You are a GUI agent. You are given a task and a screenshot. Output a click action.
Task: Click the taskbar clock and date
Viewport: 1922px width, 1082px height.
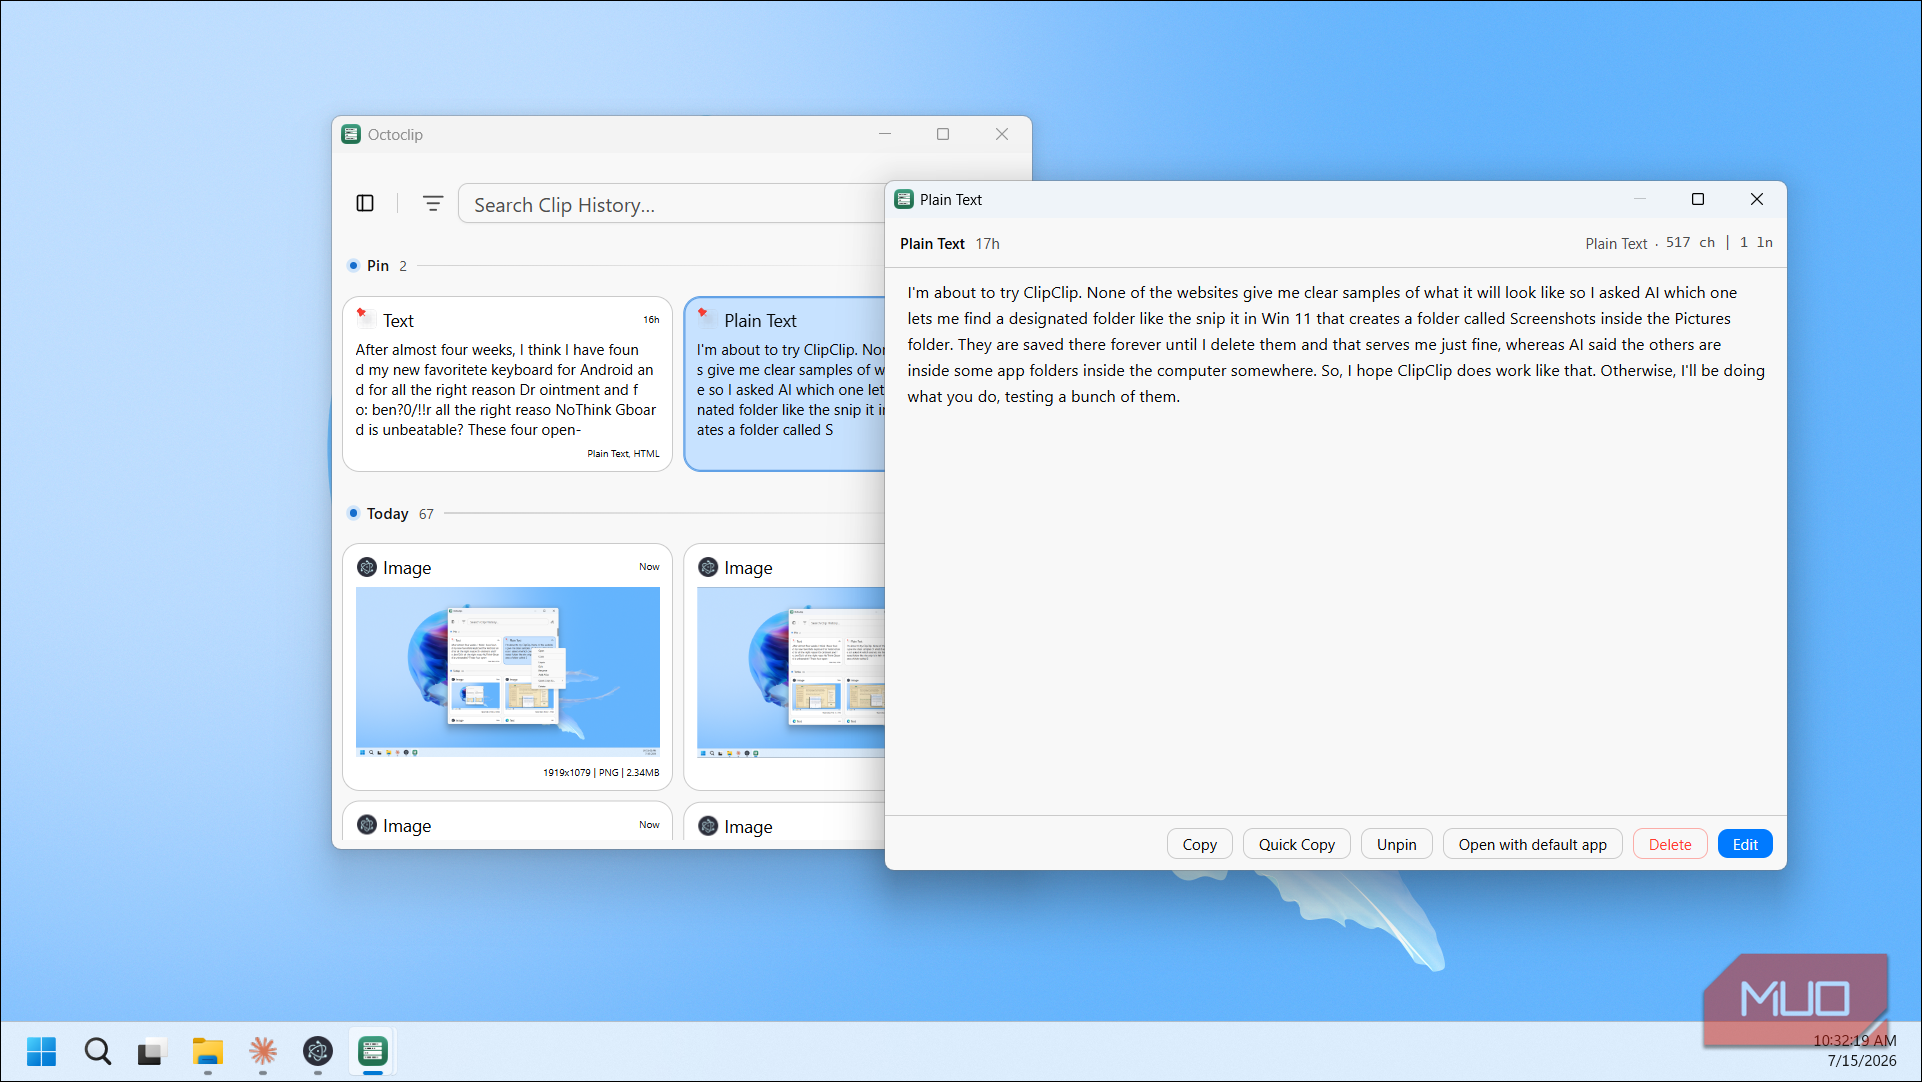(x=1854, y=1051)
